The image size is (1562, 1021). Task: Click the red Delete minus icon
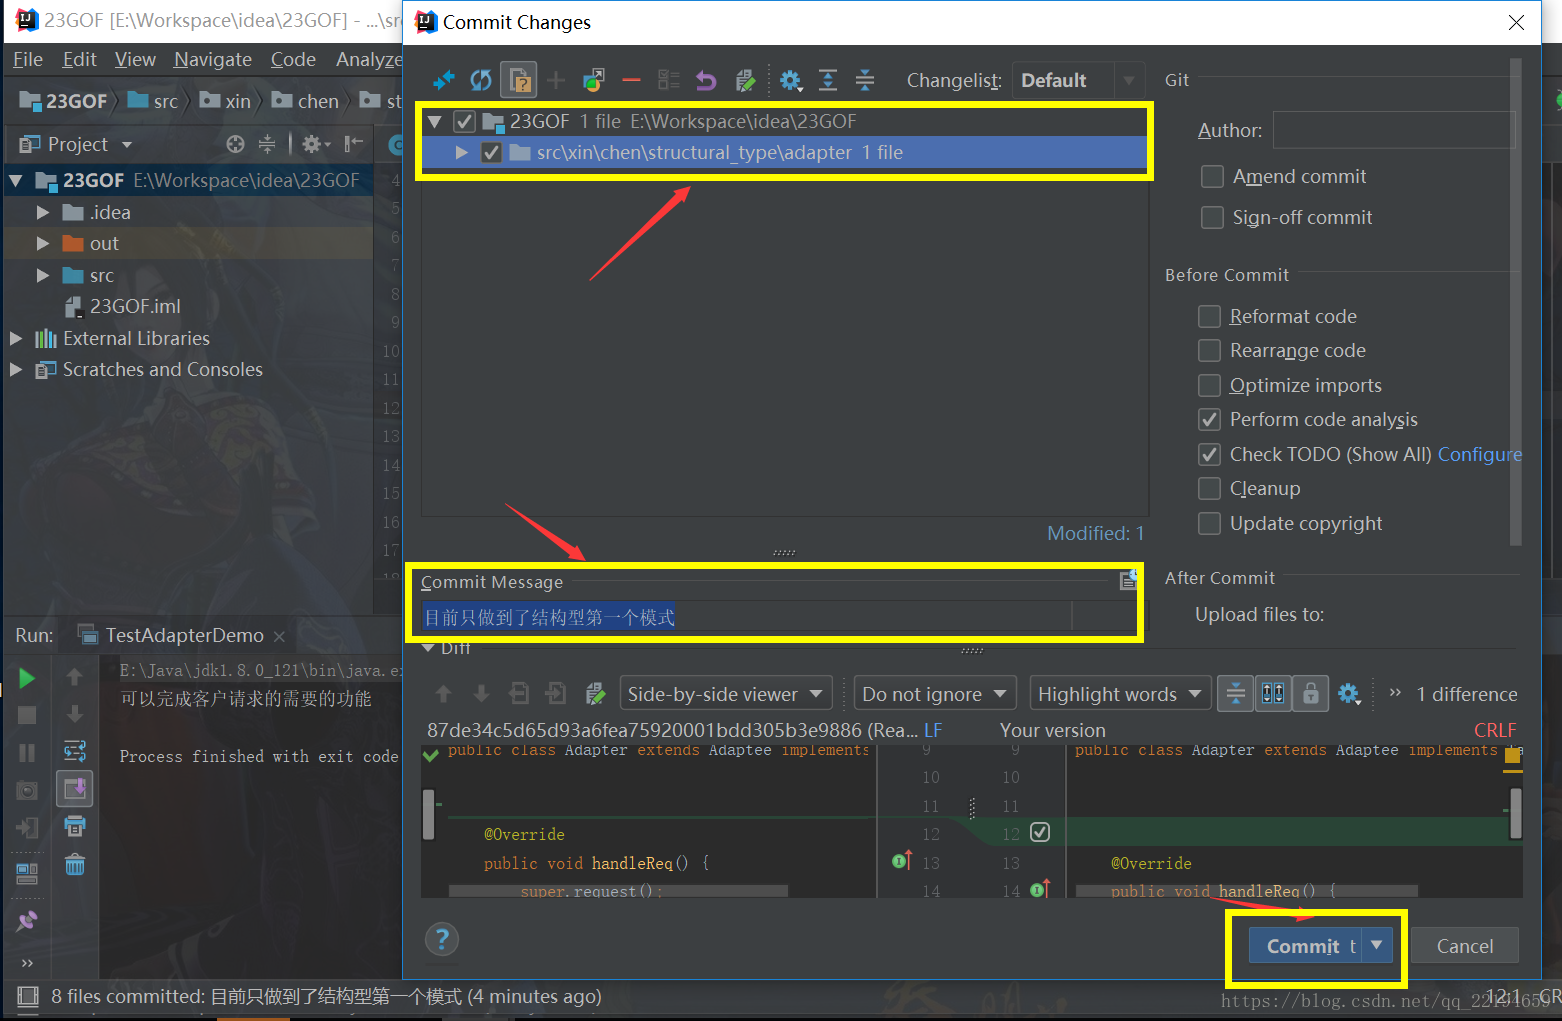tap(631, 80)
